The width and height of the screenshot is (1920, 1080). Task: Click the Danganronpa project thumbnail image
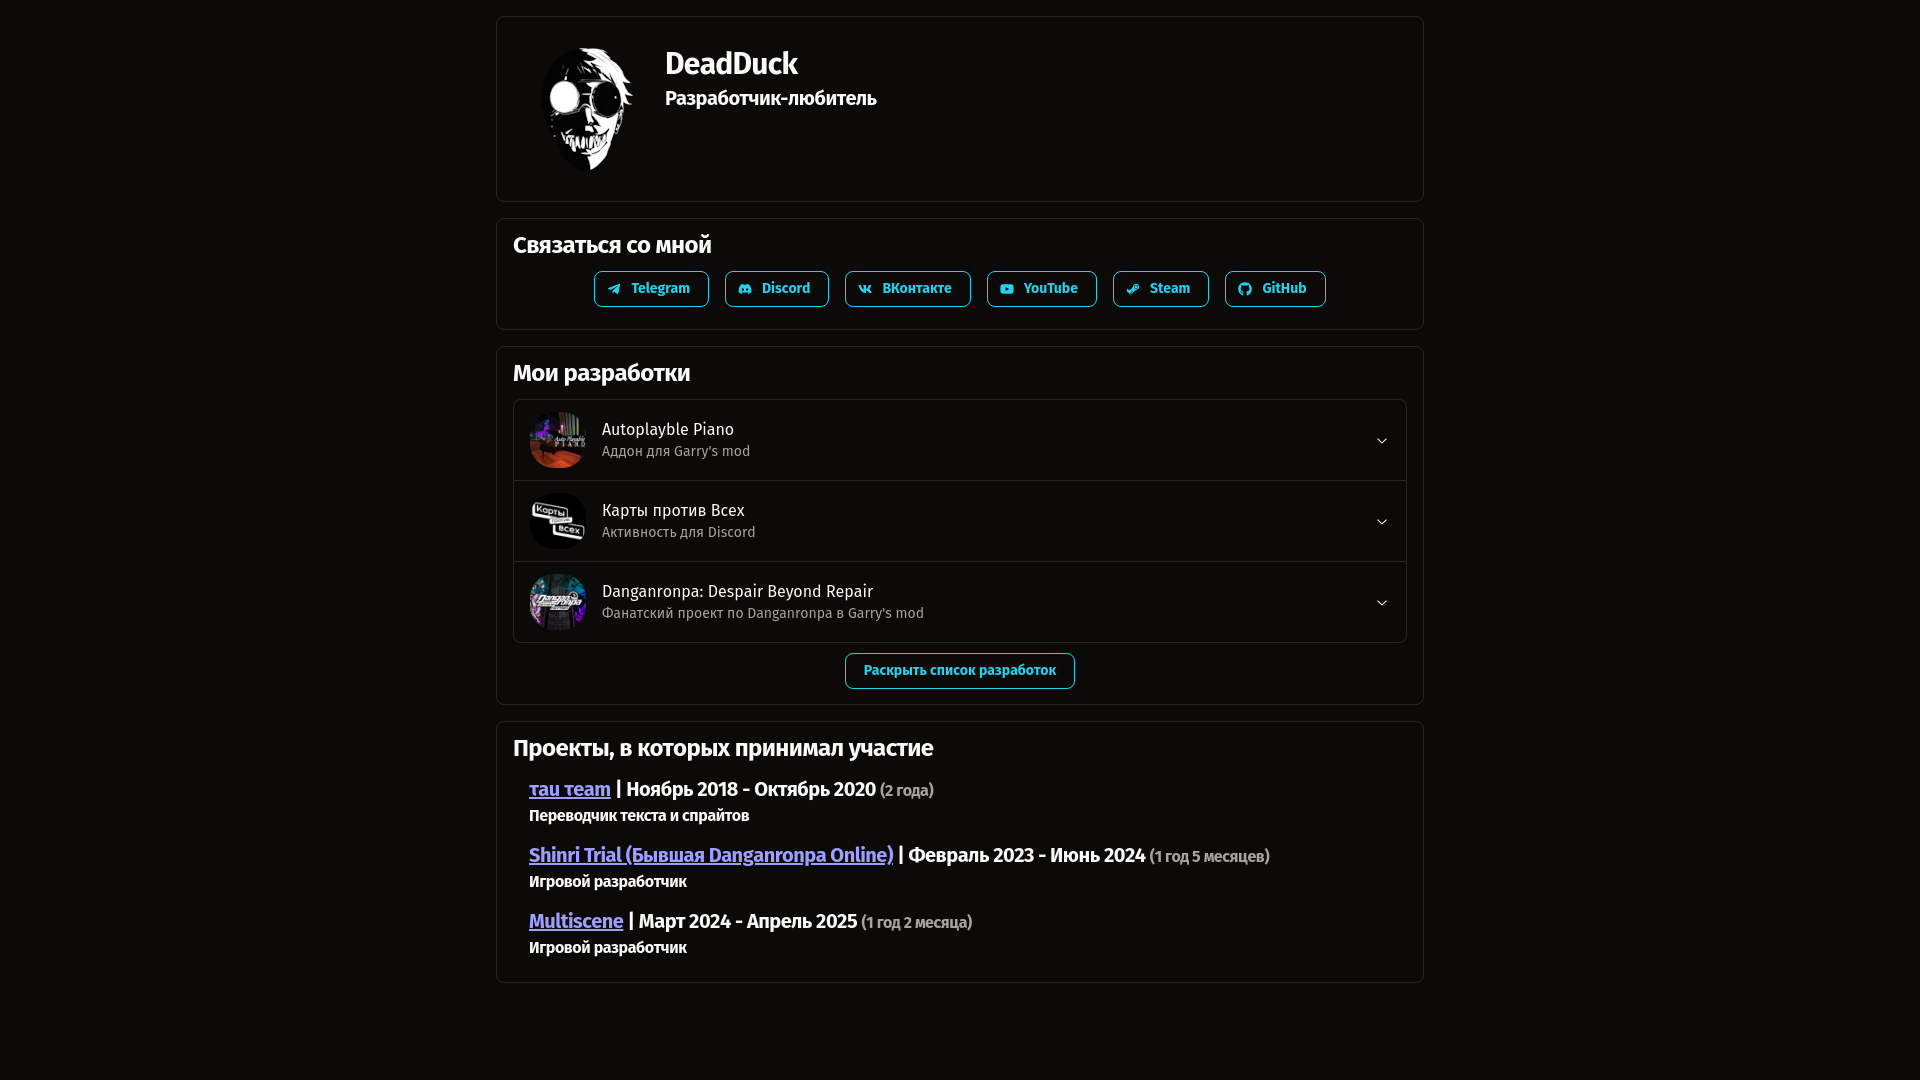coord(558,602)
